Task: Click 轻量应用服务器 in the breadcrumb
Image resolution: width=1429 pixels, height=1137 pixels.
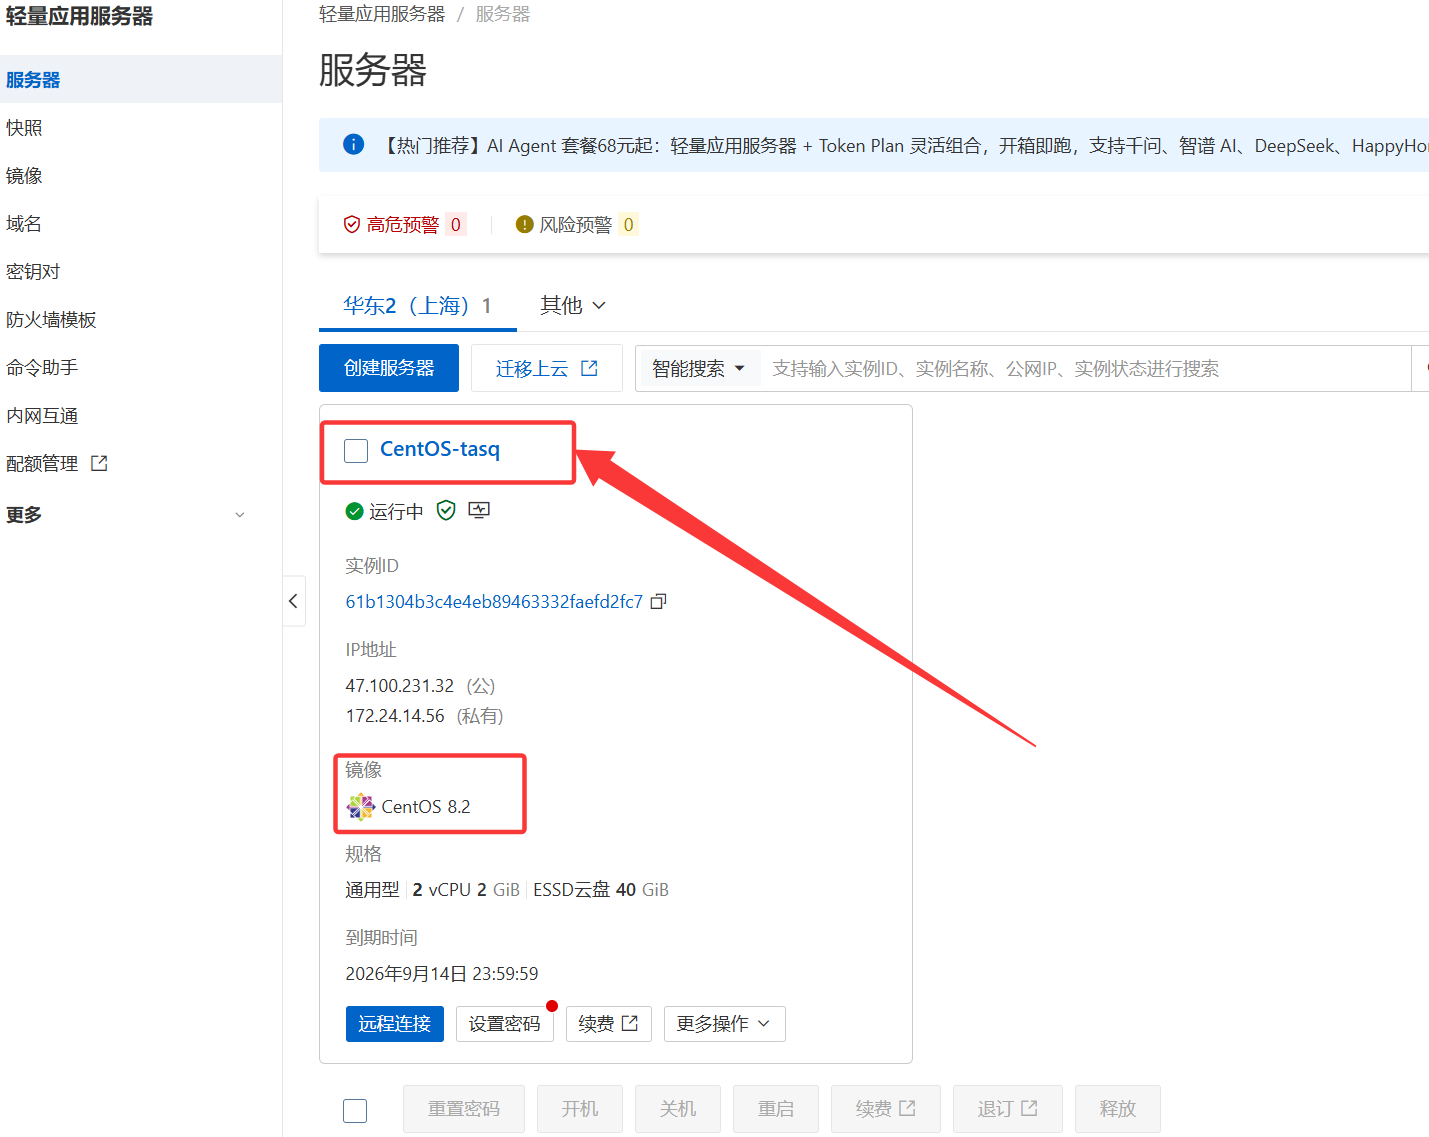Action: click(382, 14)
